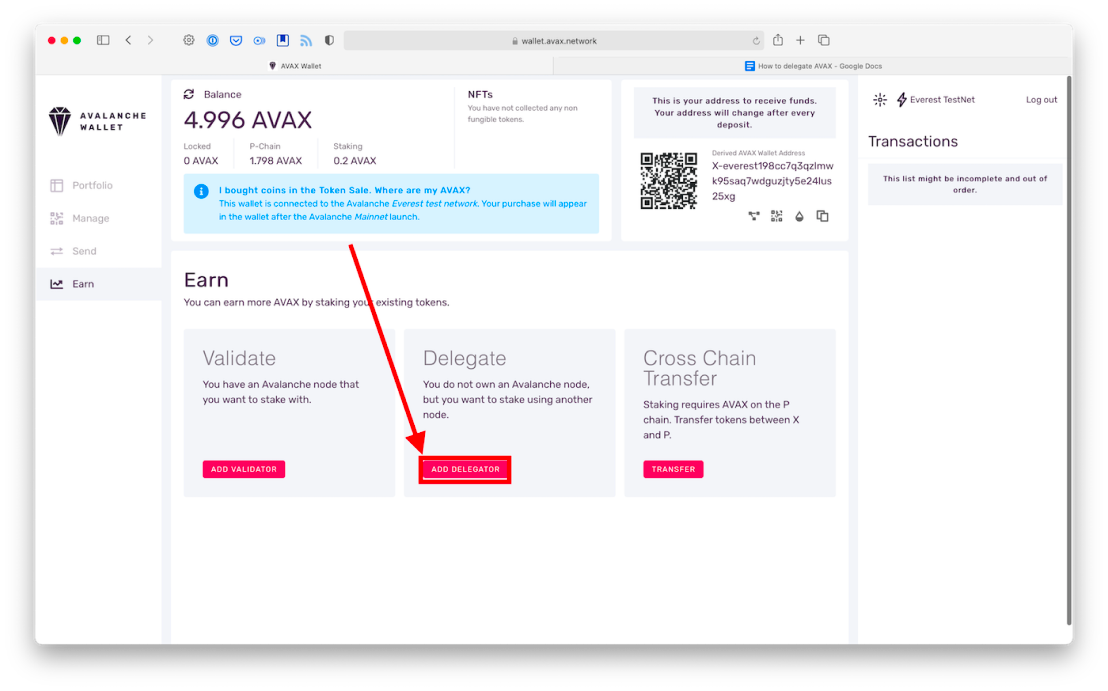Go back to the previous page in Safari
This screenshot has height=691, width=1108.
point(128,40)
